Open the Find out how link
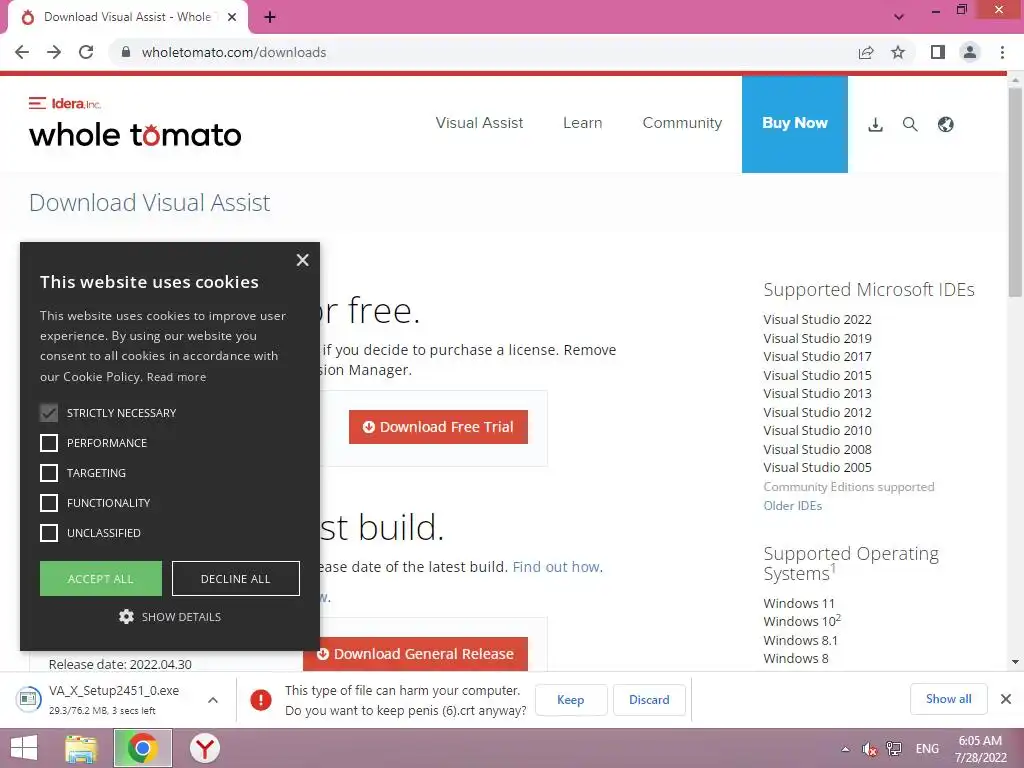1024x768 pixels. (557, 567)
